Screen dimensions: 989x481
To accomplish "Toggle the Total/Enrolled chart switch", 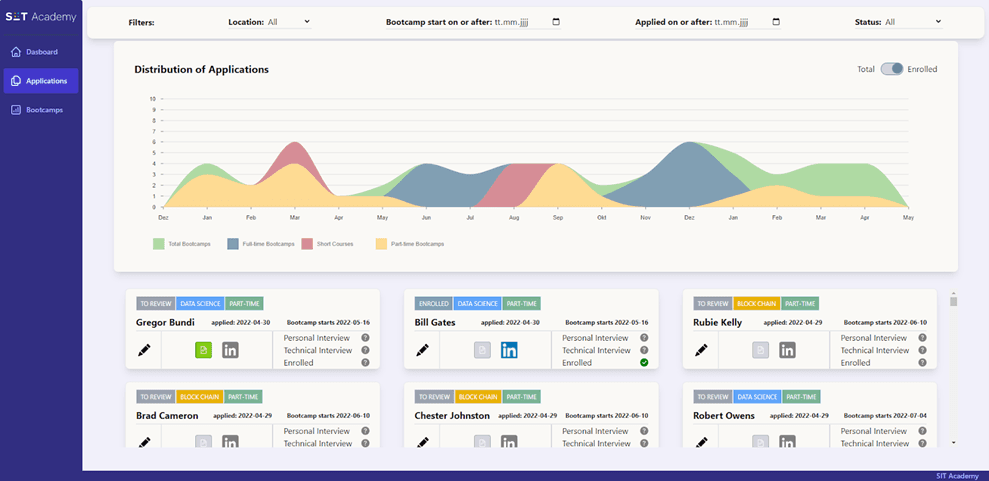I will point(891,69).
